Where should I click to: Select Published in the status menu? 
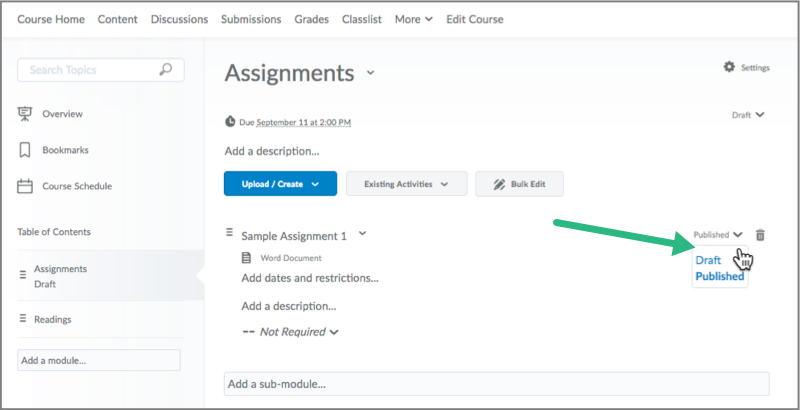pos(719,276)
